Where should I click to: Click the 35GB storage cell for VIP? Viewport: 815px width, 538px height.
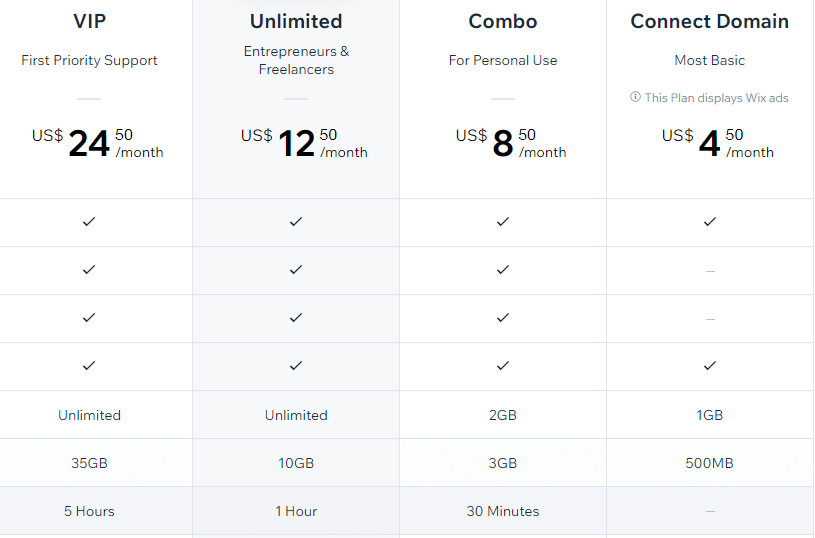pos(89,463)
